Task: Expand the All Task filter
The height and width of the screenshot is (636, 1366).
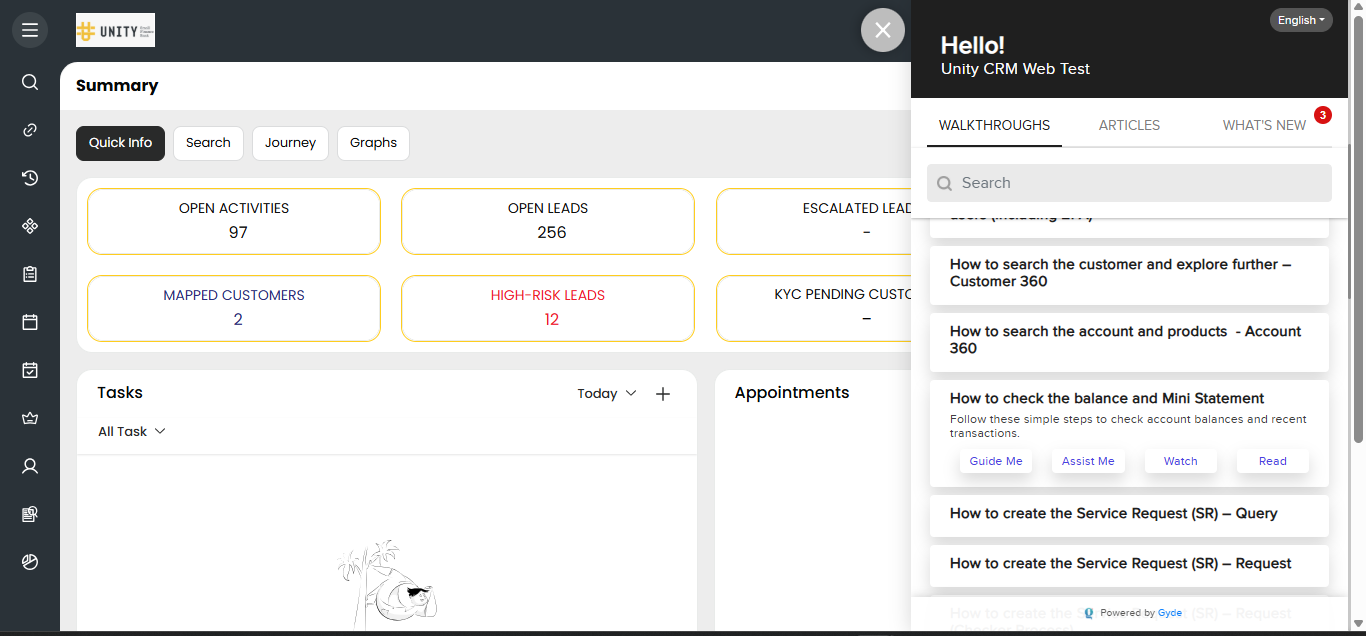Action: tap(131, 431)
